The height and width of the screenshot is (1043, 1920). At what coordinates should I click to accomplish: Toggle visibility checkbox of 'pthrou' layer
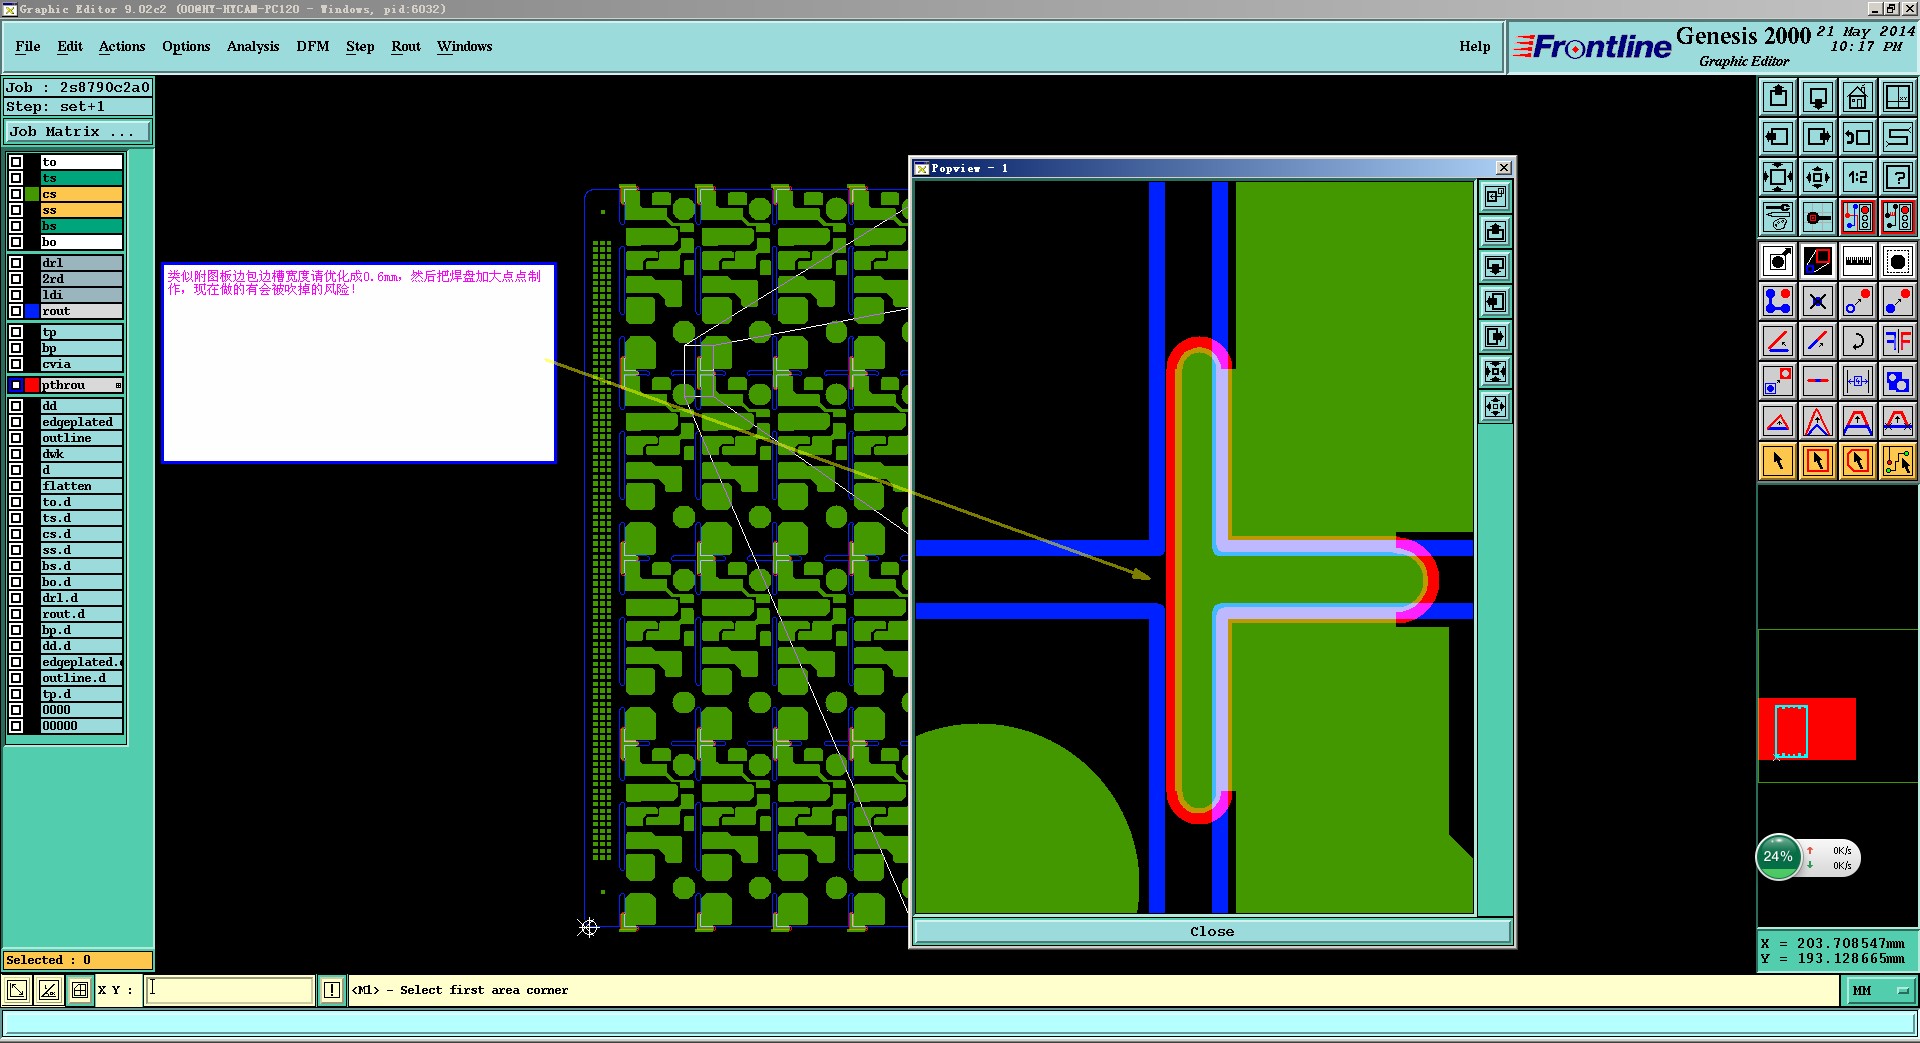[x=16, y=385]
